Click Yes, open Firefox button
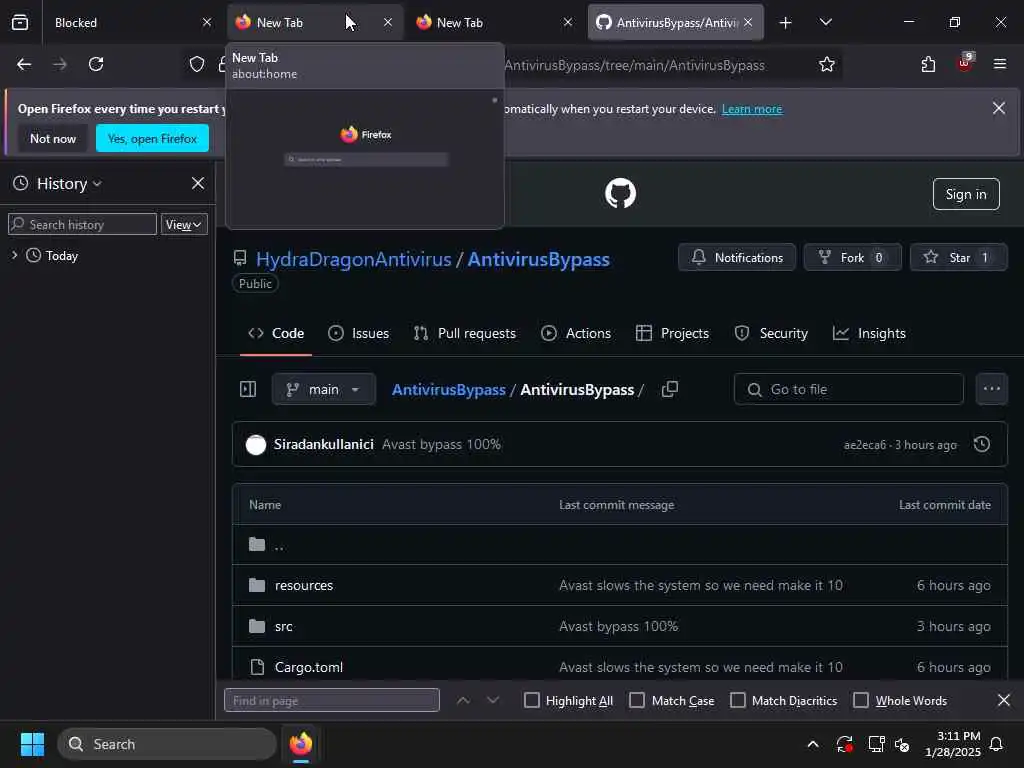The width and height of the screenshot is (1024, 768). [152, 138]
